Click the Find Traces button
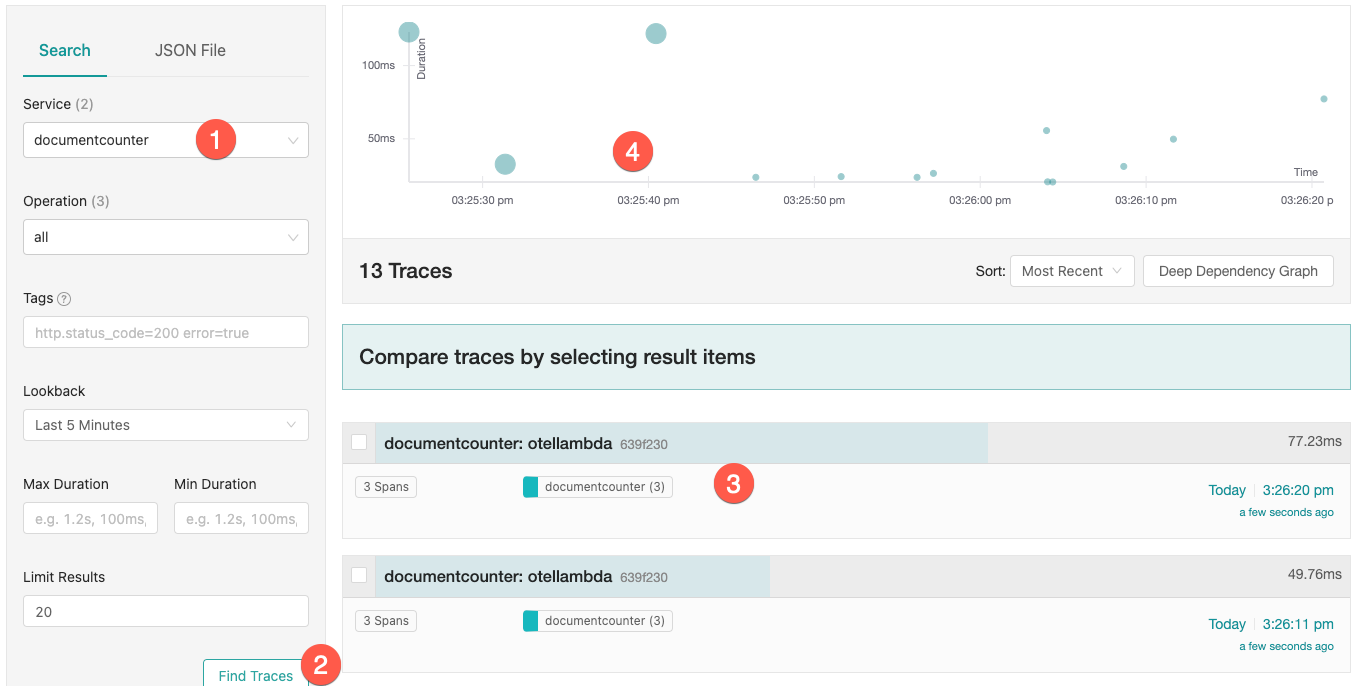Viewport: 1356px width, 686px height. point(256,675)
